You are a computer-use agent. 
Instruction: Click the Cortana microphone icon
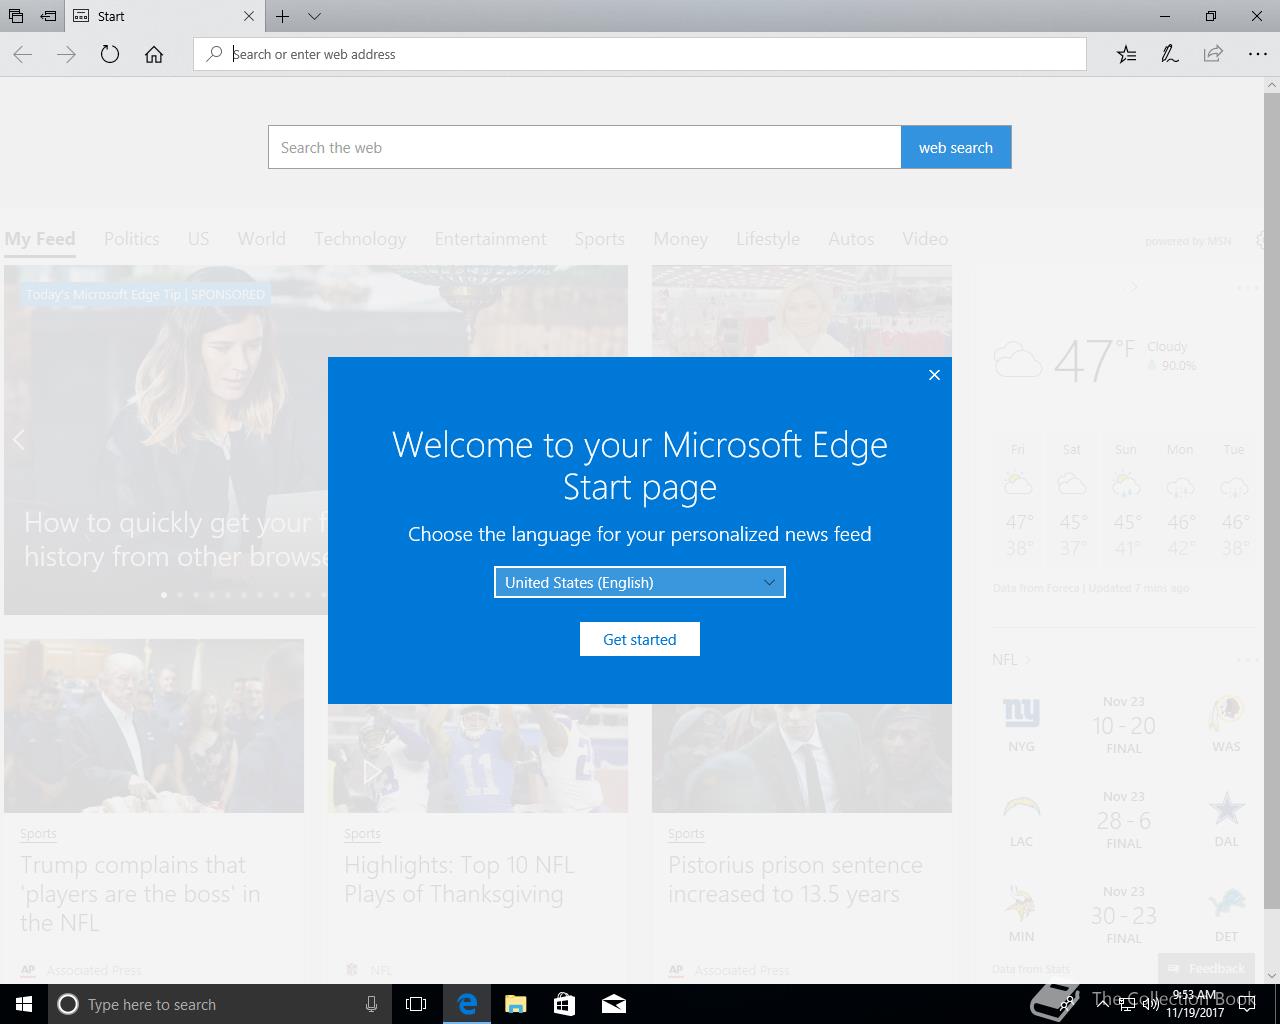coord(371,1004)
